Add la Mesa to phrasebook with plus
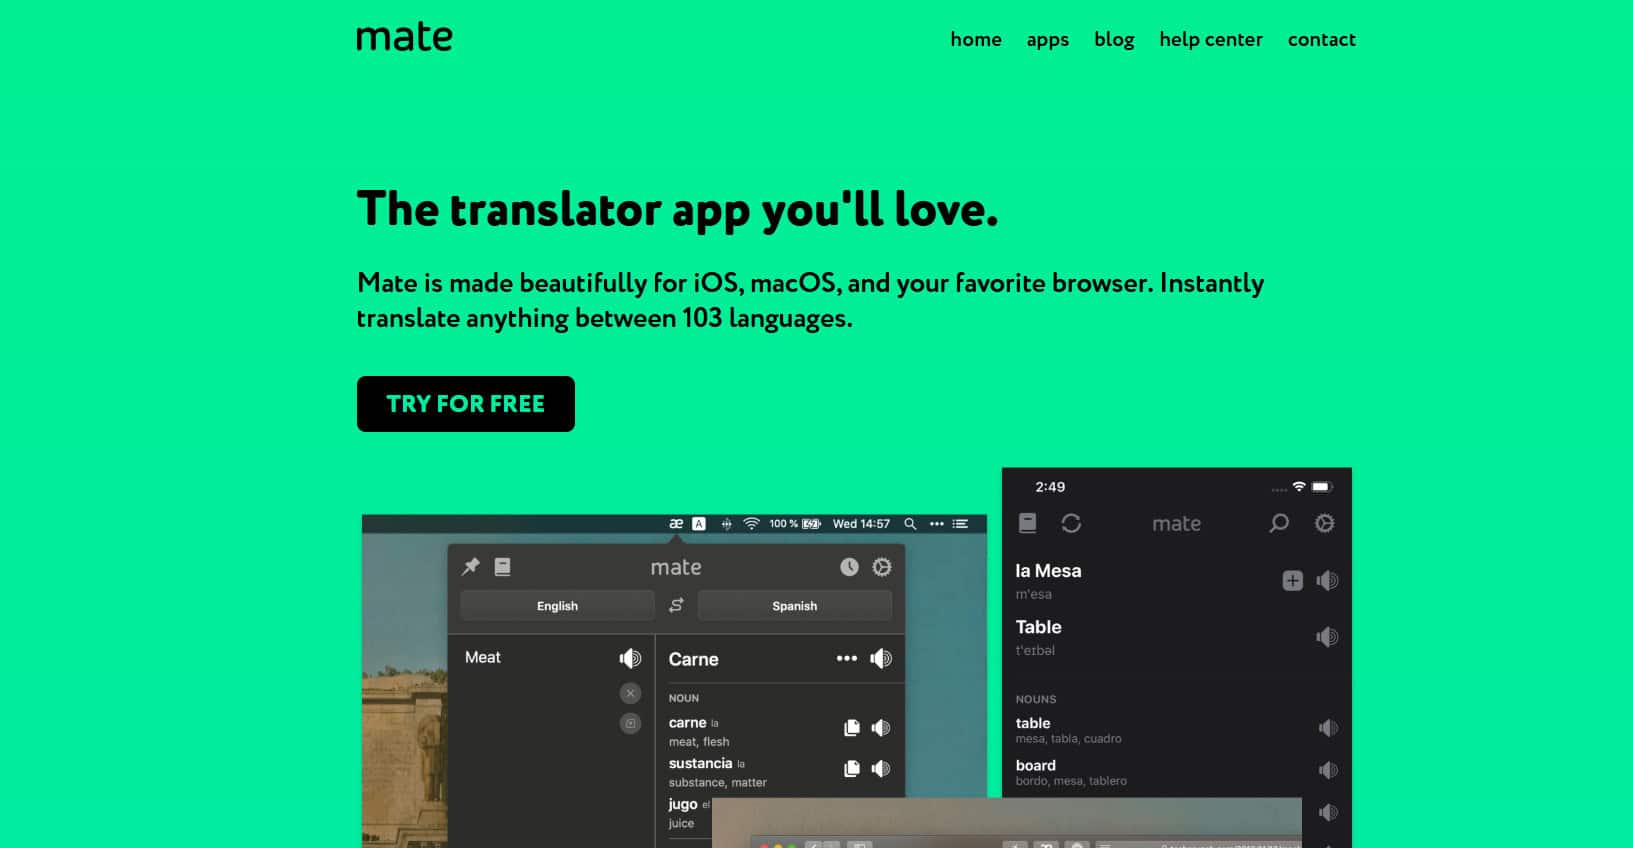The width and height of the screenshot is (1633, 848). point(1292,581)
